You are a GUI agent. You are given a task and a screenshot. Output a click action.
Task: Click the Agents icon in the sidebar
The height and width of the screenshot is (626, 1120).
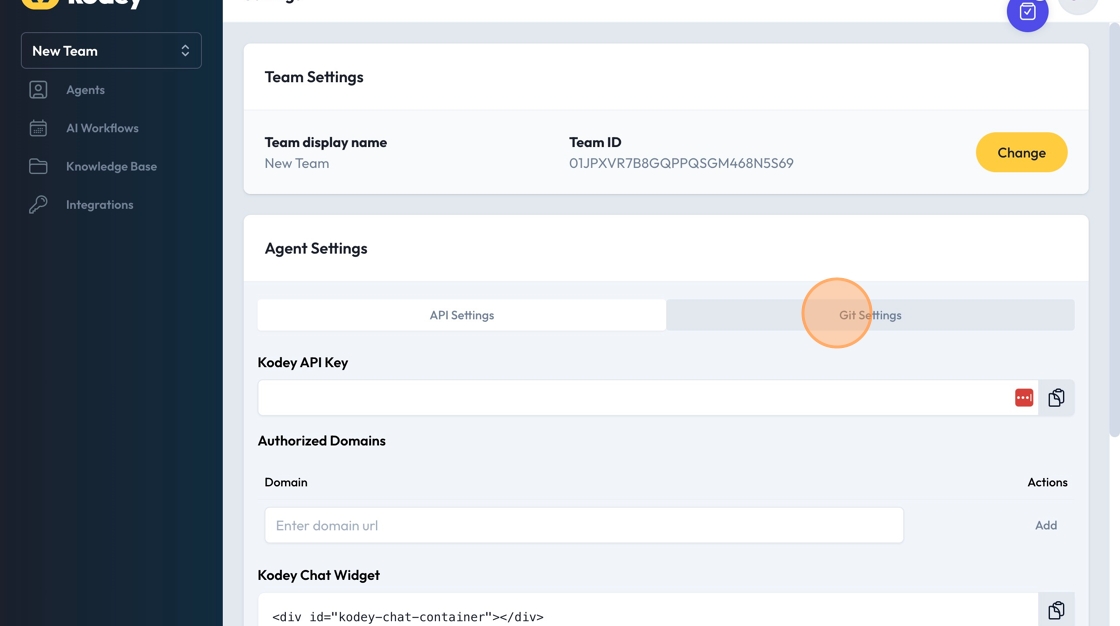coord(38,90)
